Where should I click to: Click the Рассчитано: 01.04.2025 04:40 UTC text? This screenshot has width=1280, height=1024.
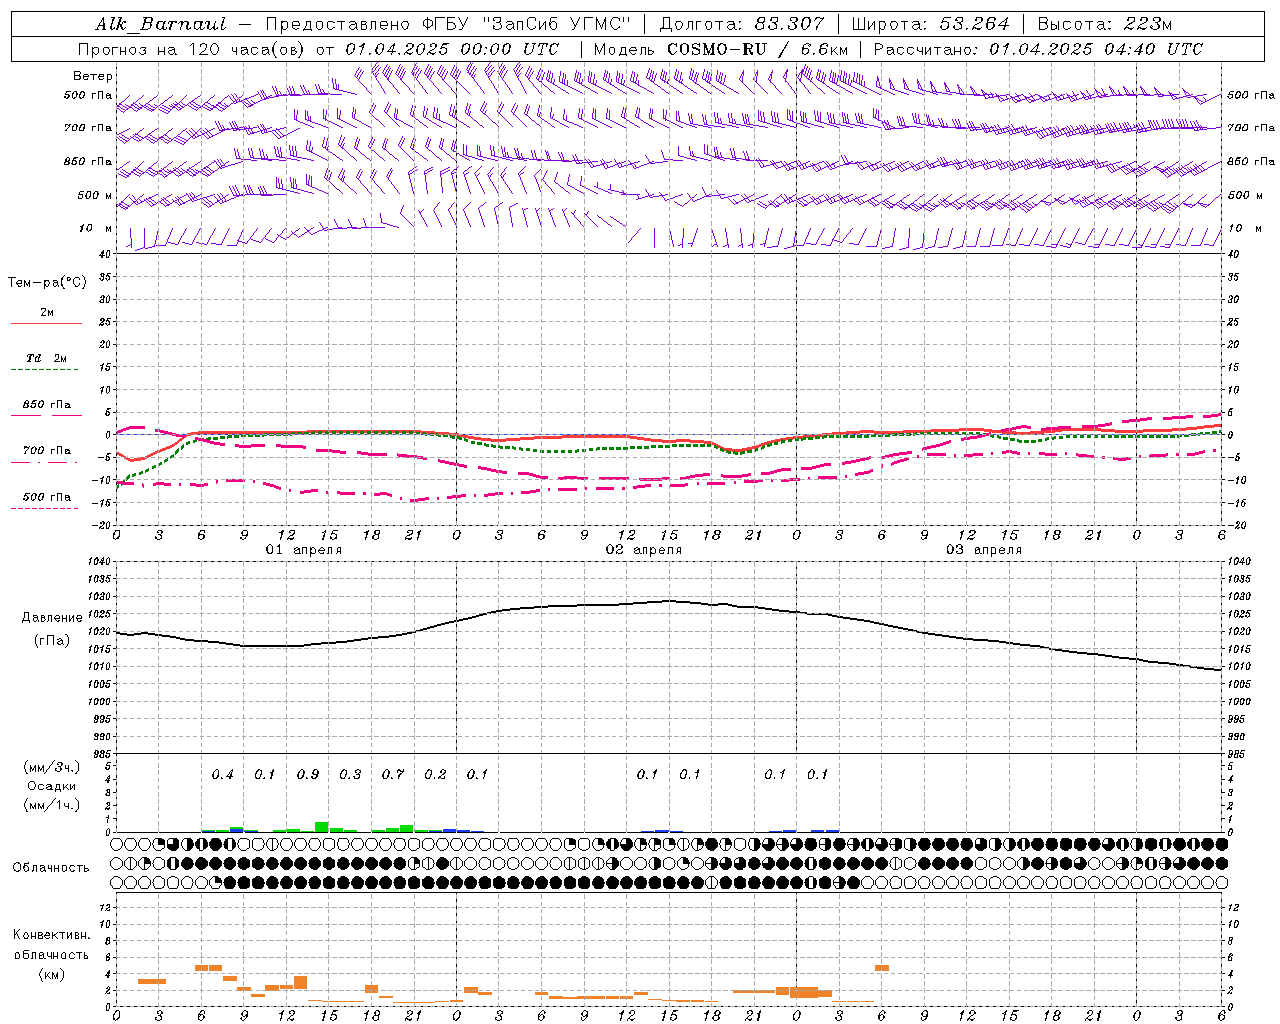tap(1038, 49)
